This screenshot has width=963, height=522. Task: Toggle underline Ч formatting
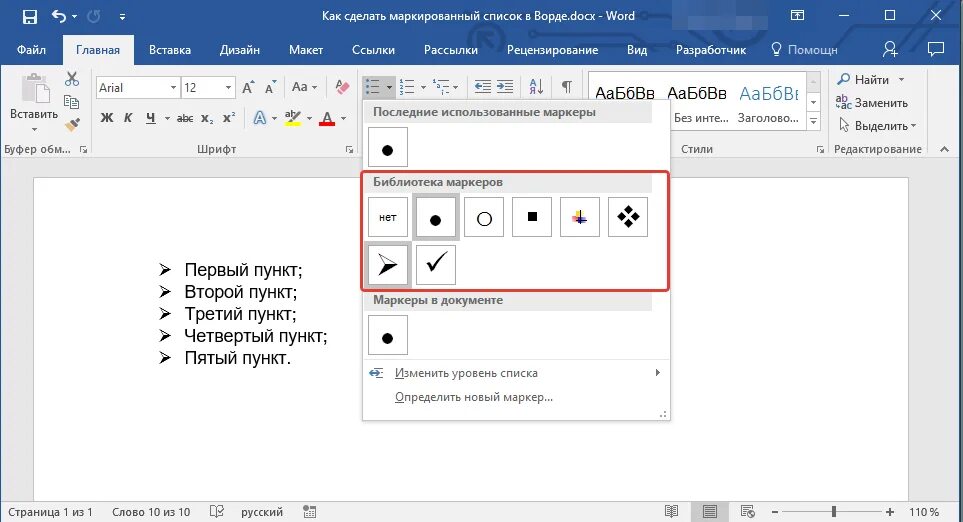point(150,118)
